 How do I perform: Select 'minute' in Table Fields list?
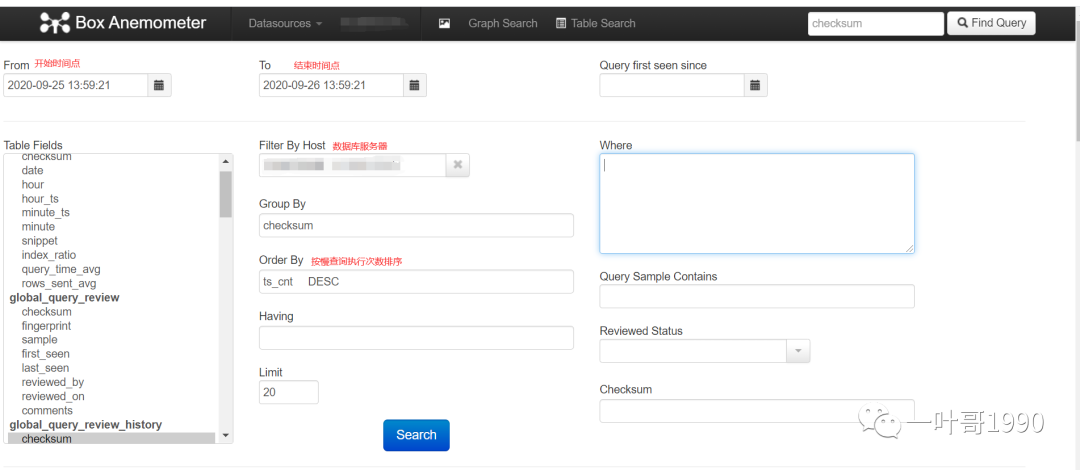38,227
